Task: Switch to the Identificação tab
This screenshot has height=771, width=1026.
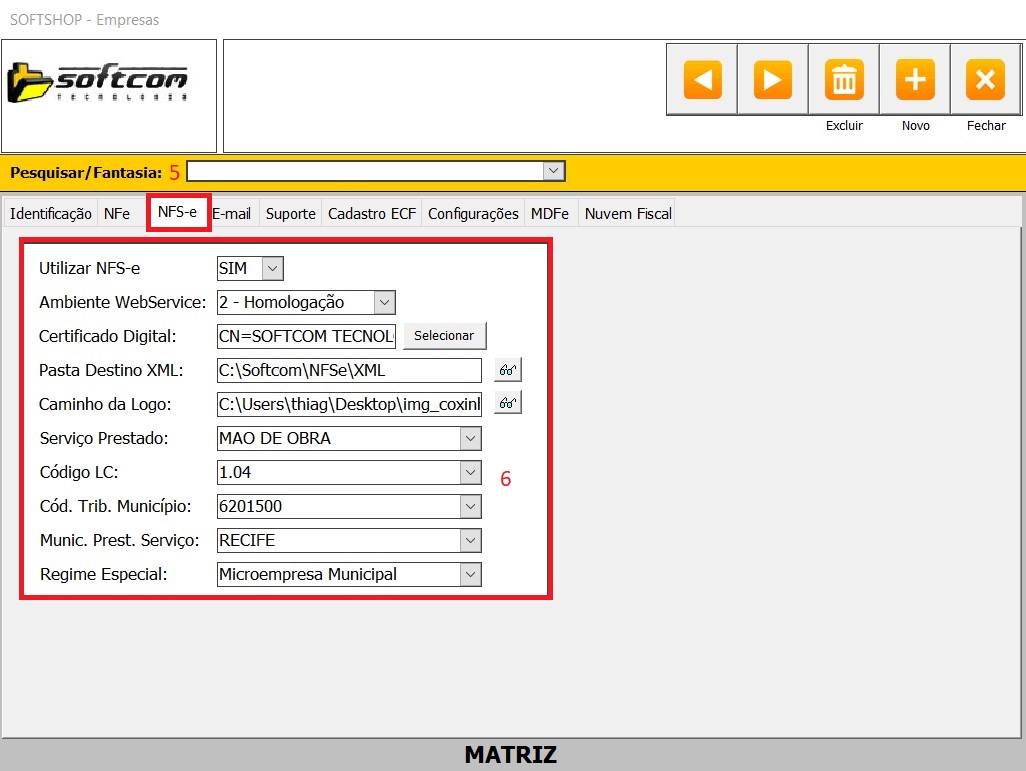Action: (51, 213)
